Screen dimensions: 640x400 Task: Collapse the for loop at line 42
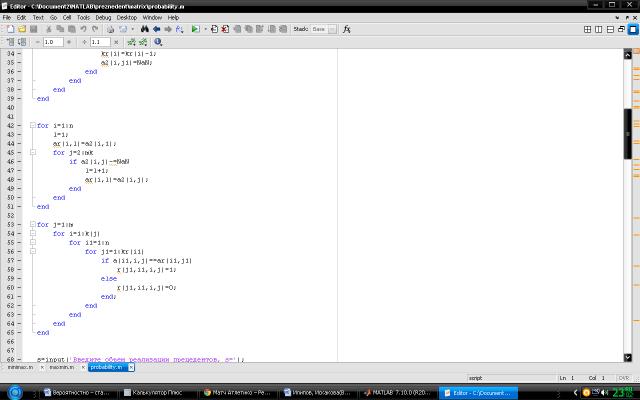coord(32,126)
